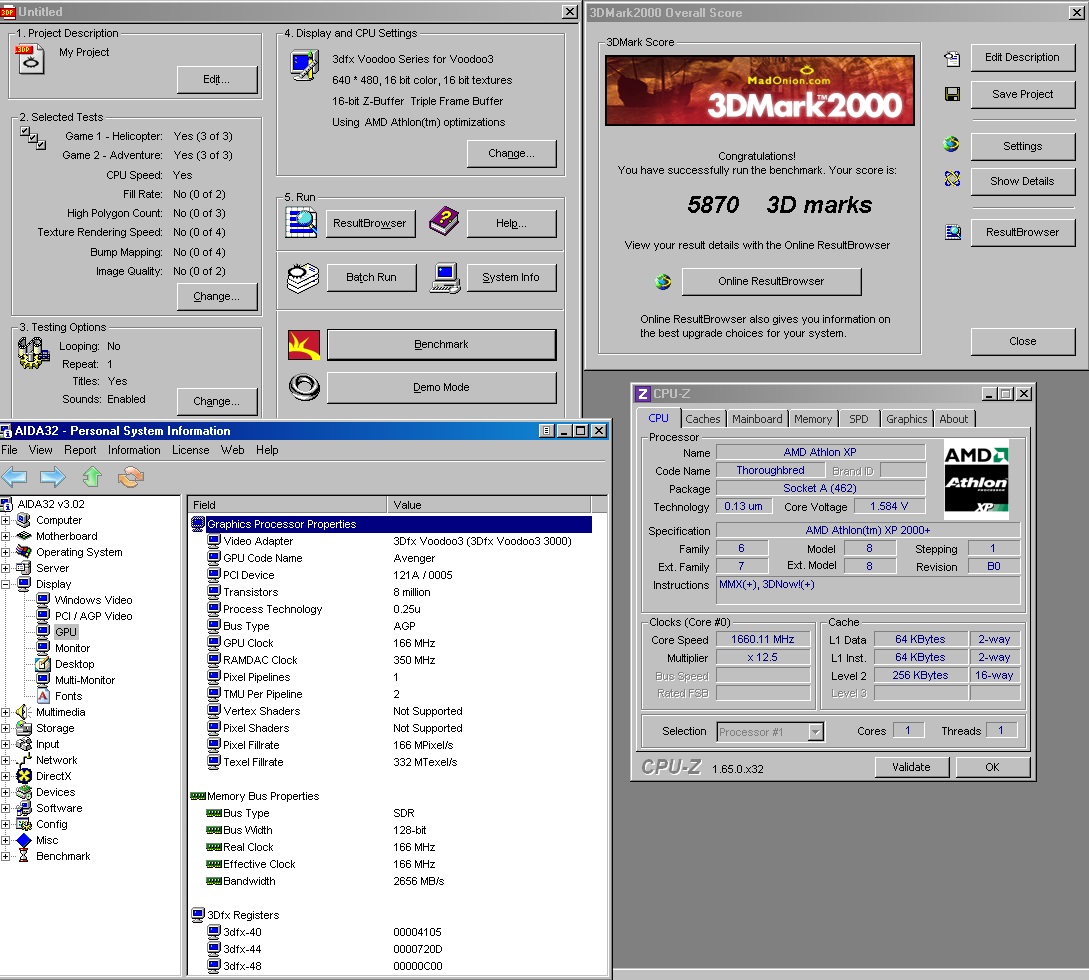Expand the Multimedia tree node
The width and height of the screenshot is (1089, 980).
point(6,713)
